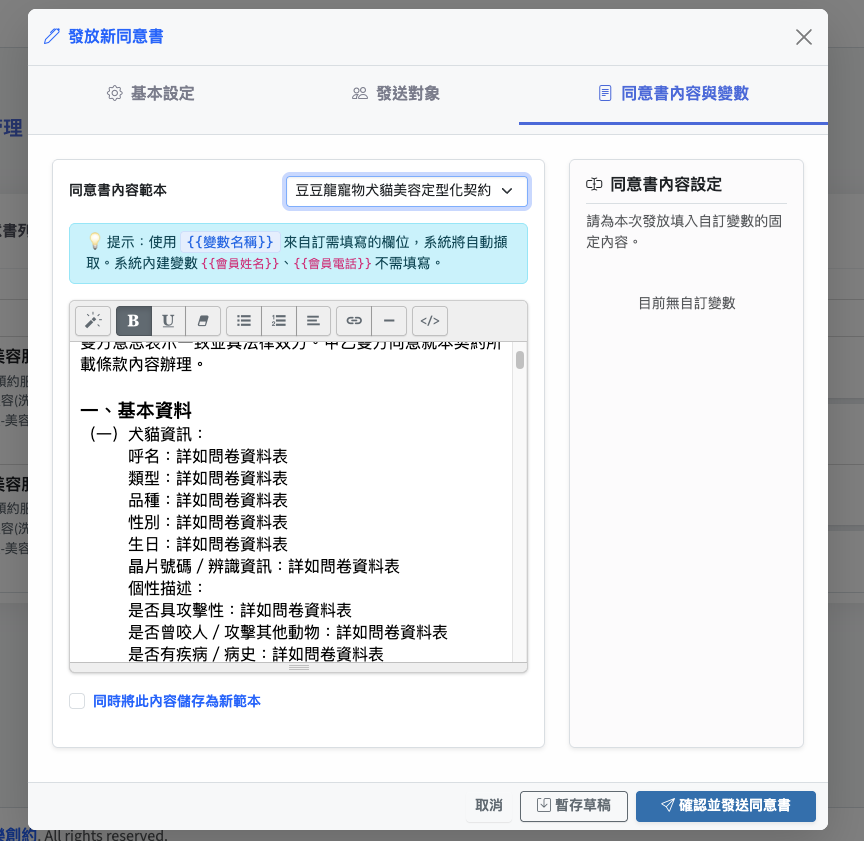Click the line 呼名：詳如問卷資料表

click(208, 456)
